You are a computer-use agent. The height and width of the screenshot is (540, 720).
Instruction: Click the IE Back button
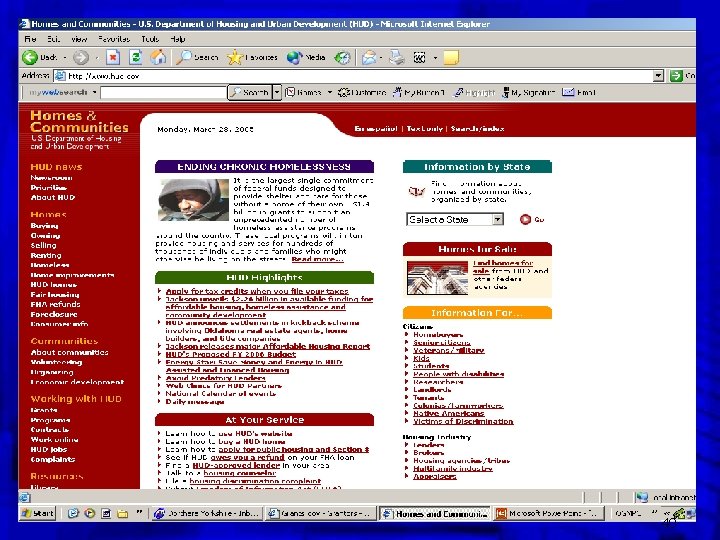coord(39,57)
